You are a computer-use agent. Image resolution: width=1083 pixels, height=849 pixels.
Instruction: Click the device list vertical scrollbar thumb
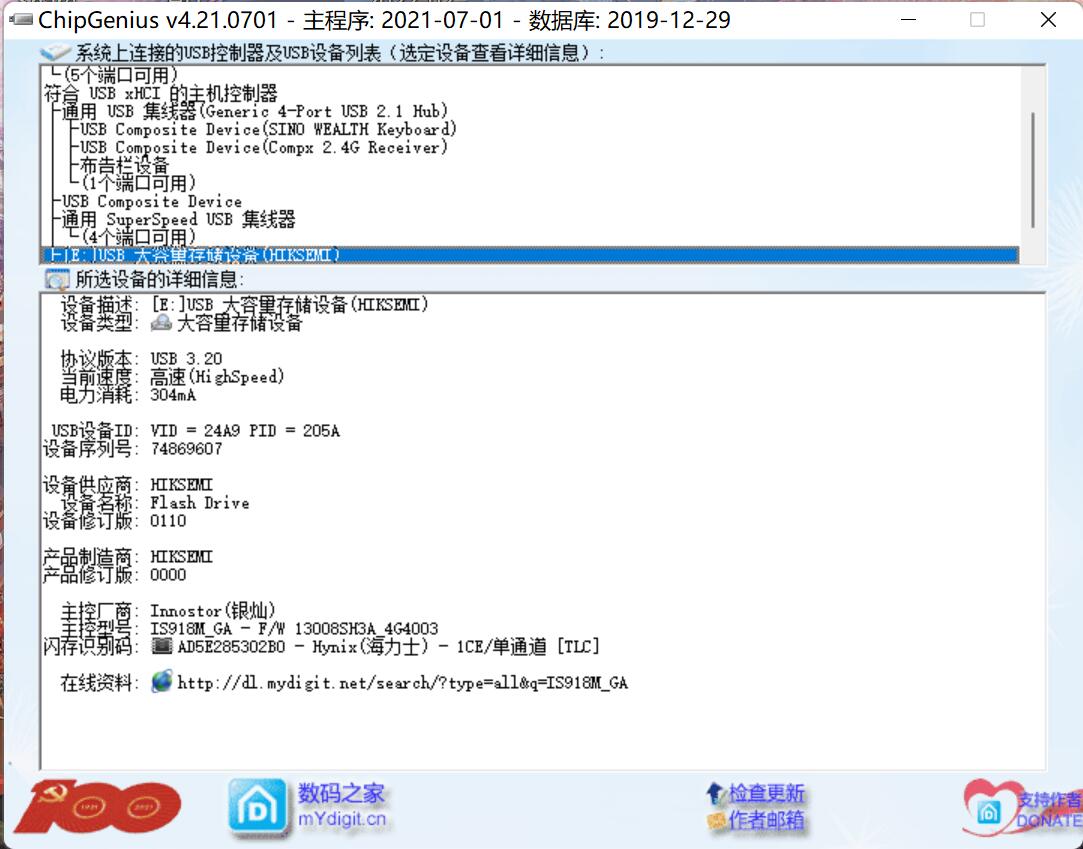1033,170
